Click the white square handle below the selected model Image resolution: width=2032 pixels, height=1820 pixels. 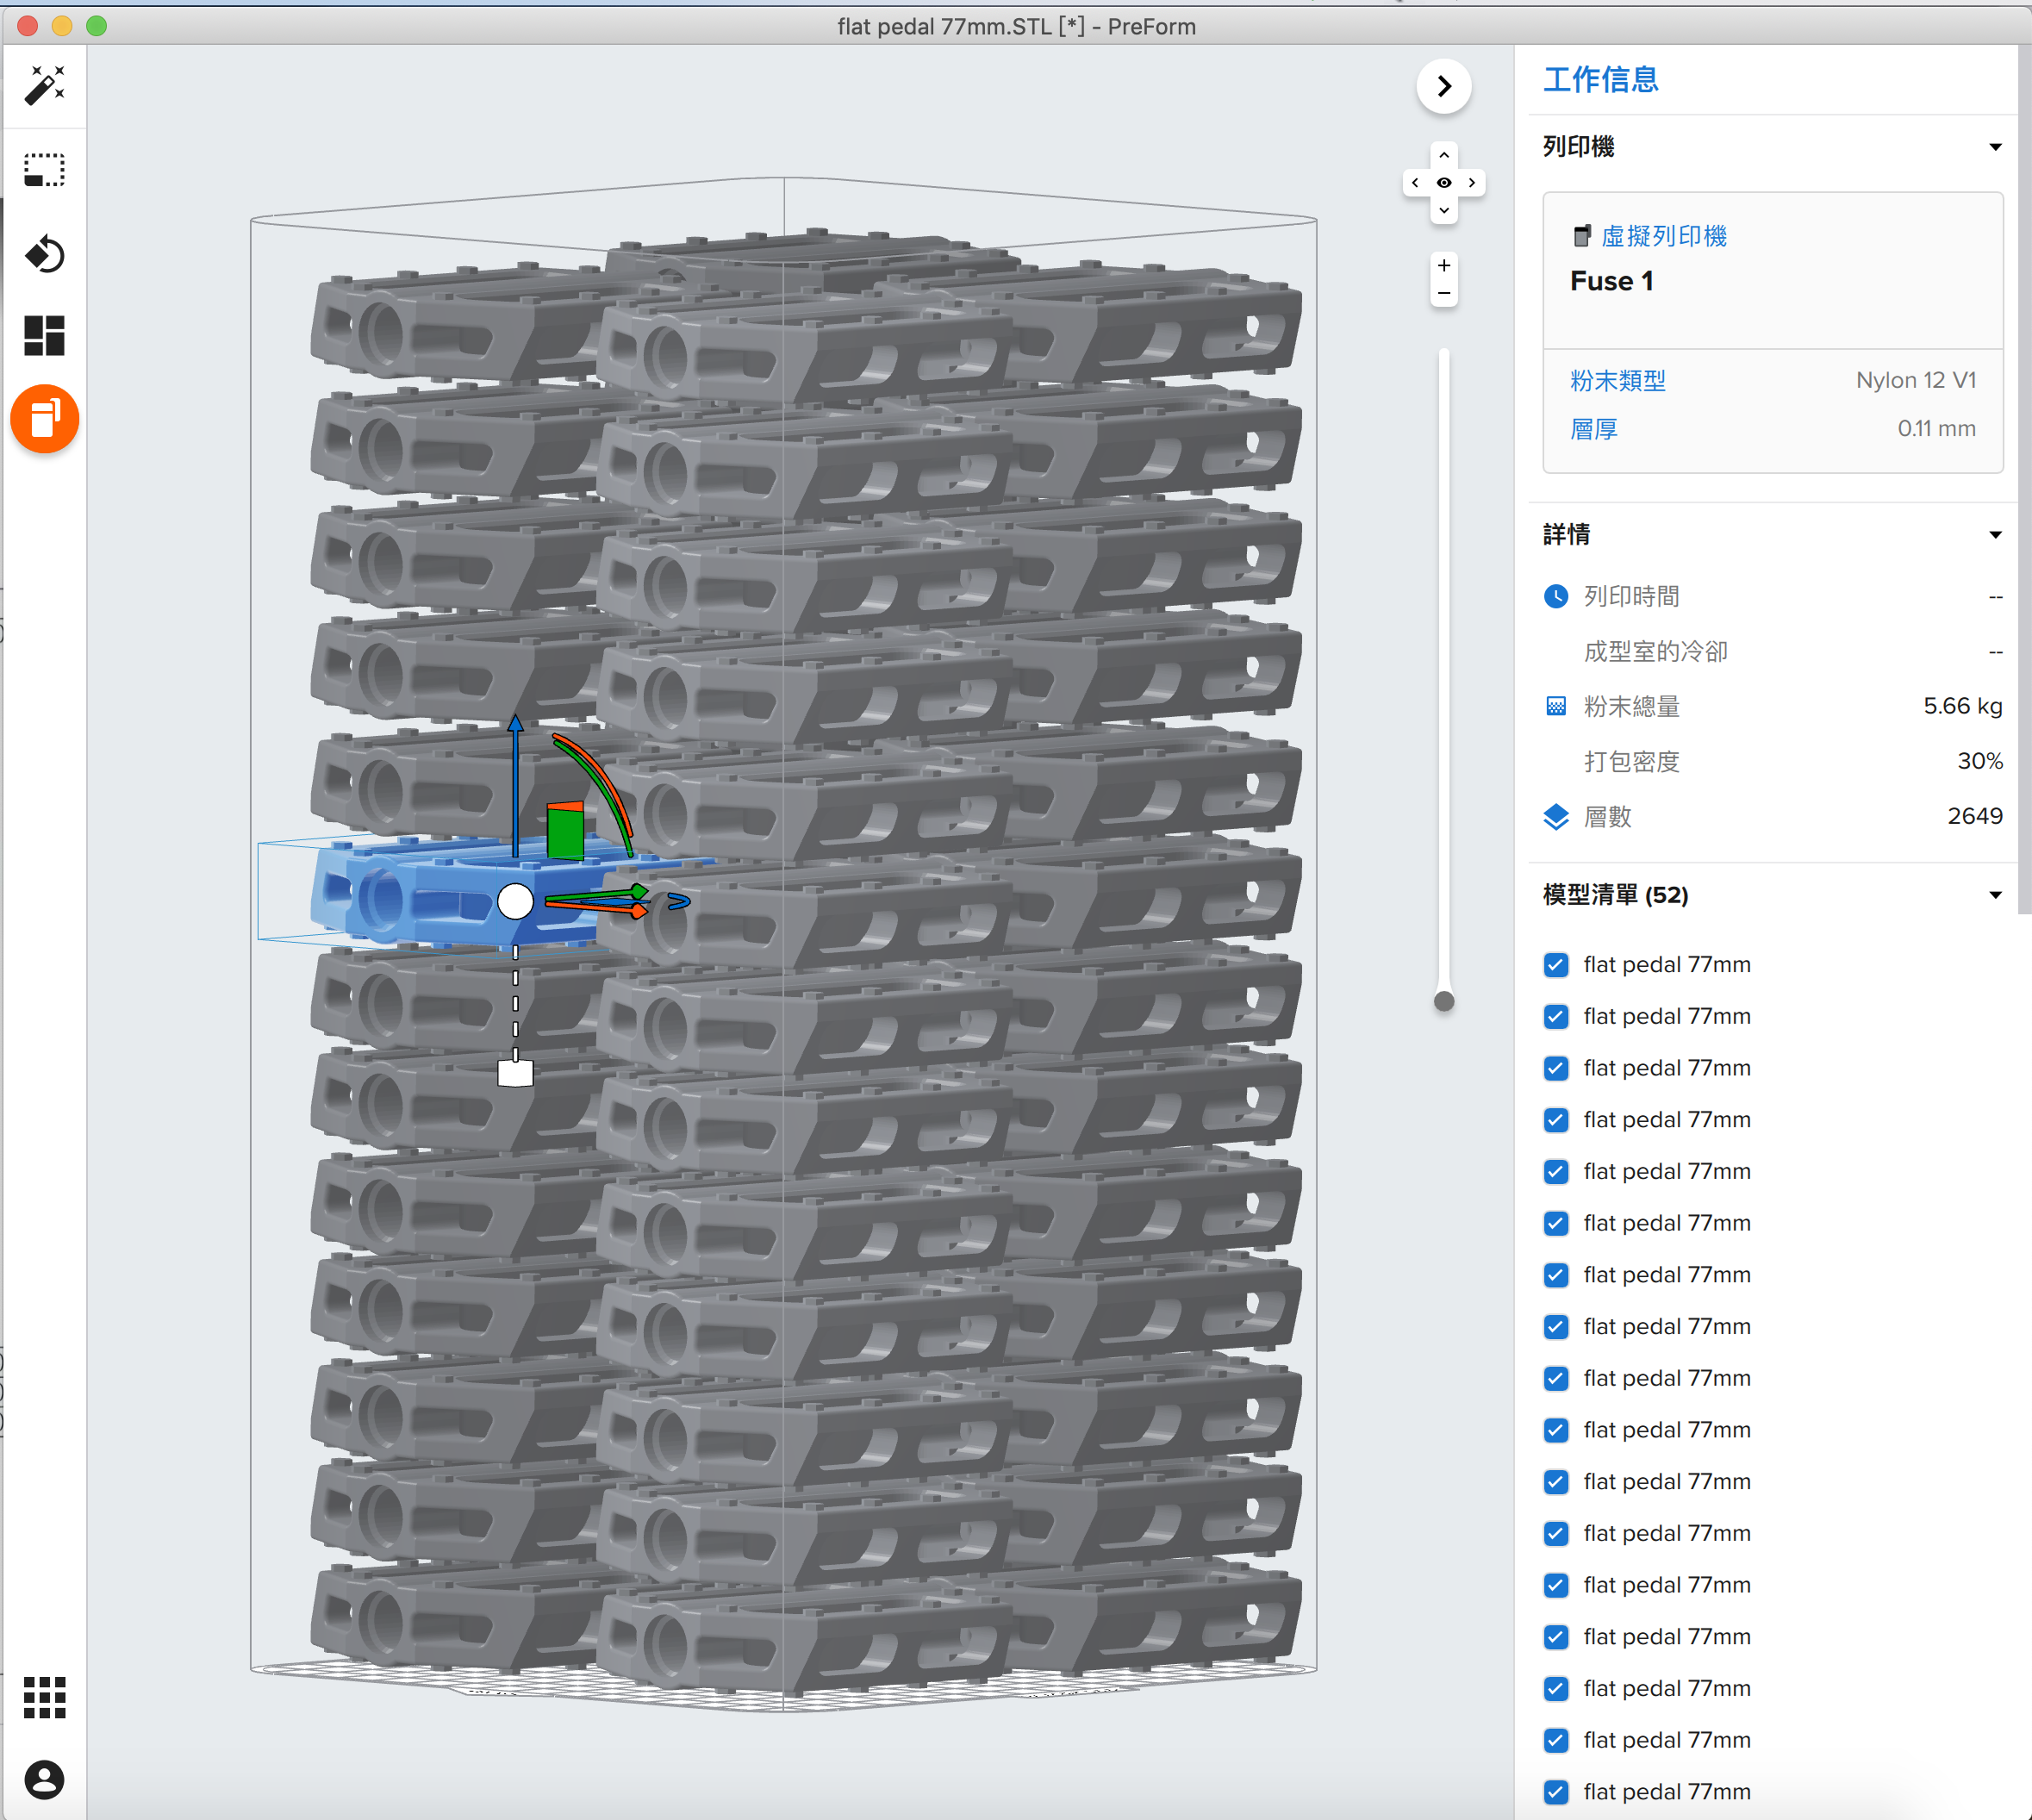pos(516,1073)
